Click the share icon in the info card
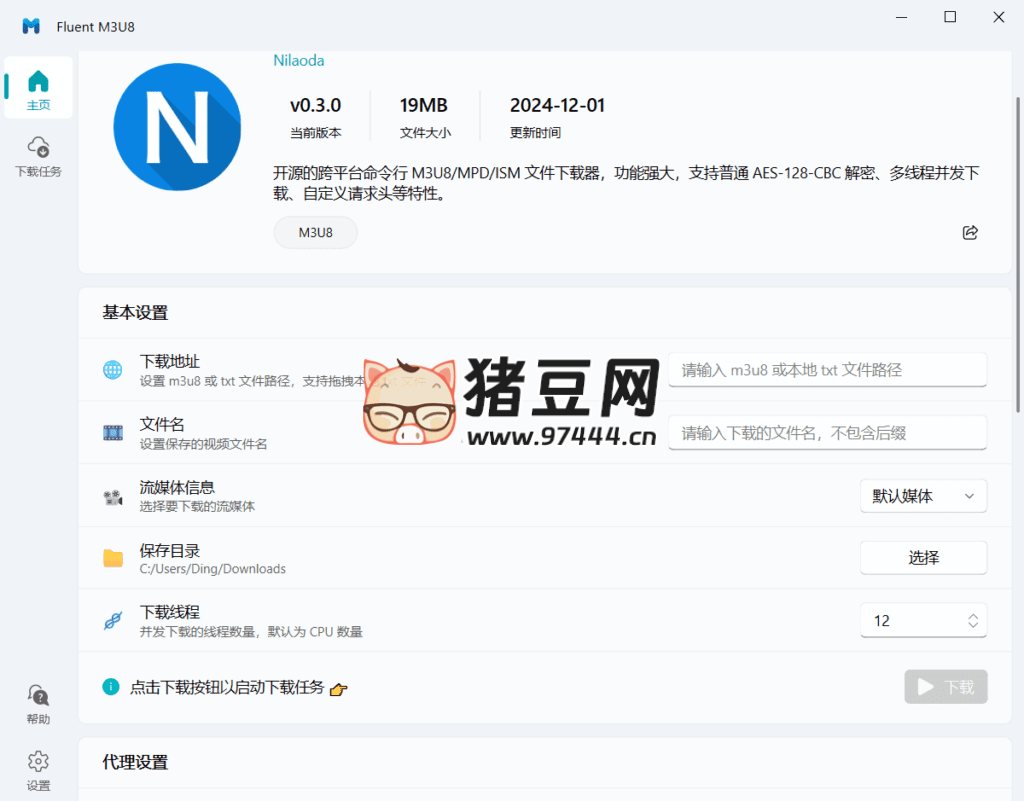This screenshot has height=801, width=1024. point(970,232)
